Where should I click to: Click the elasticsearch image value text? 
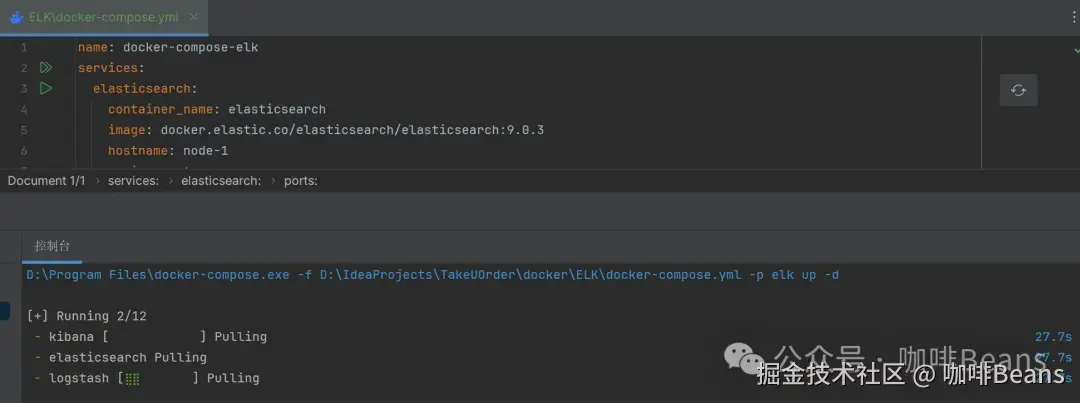point(352,130)
